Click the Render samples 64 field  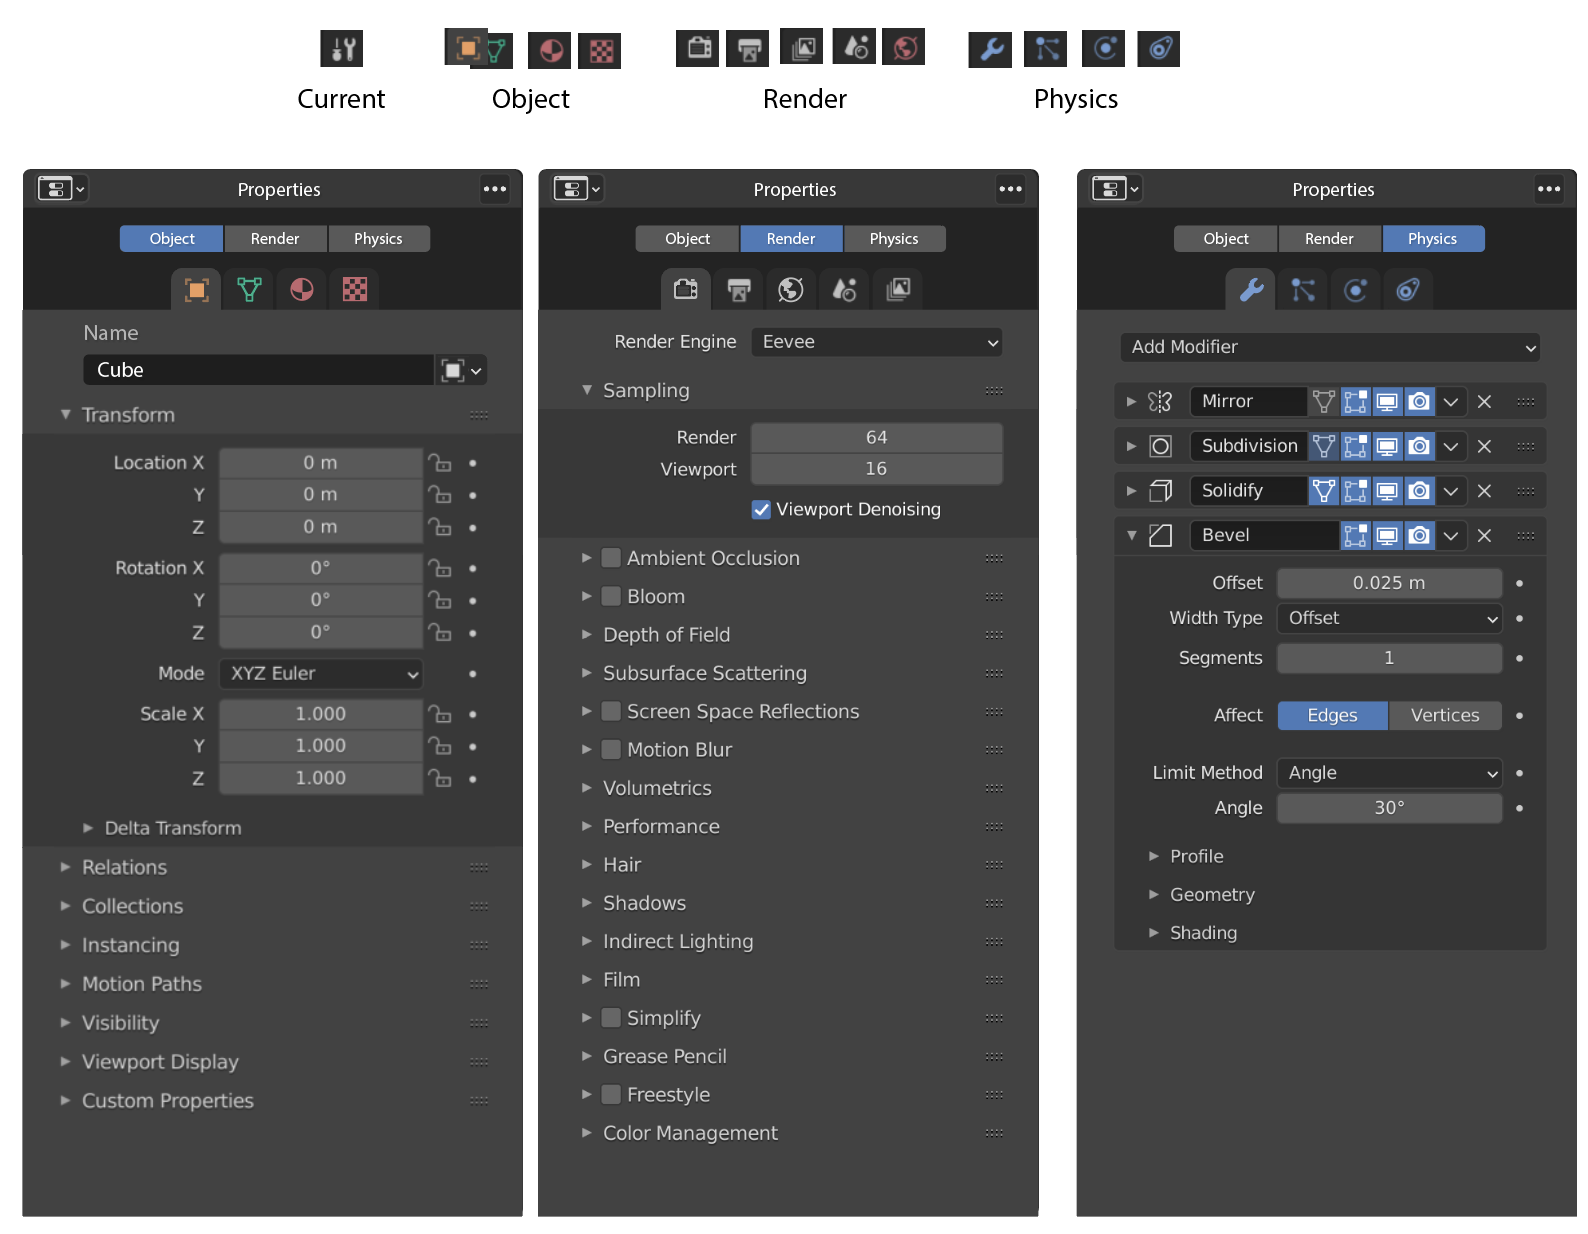877,438
